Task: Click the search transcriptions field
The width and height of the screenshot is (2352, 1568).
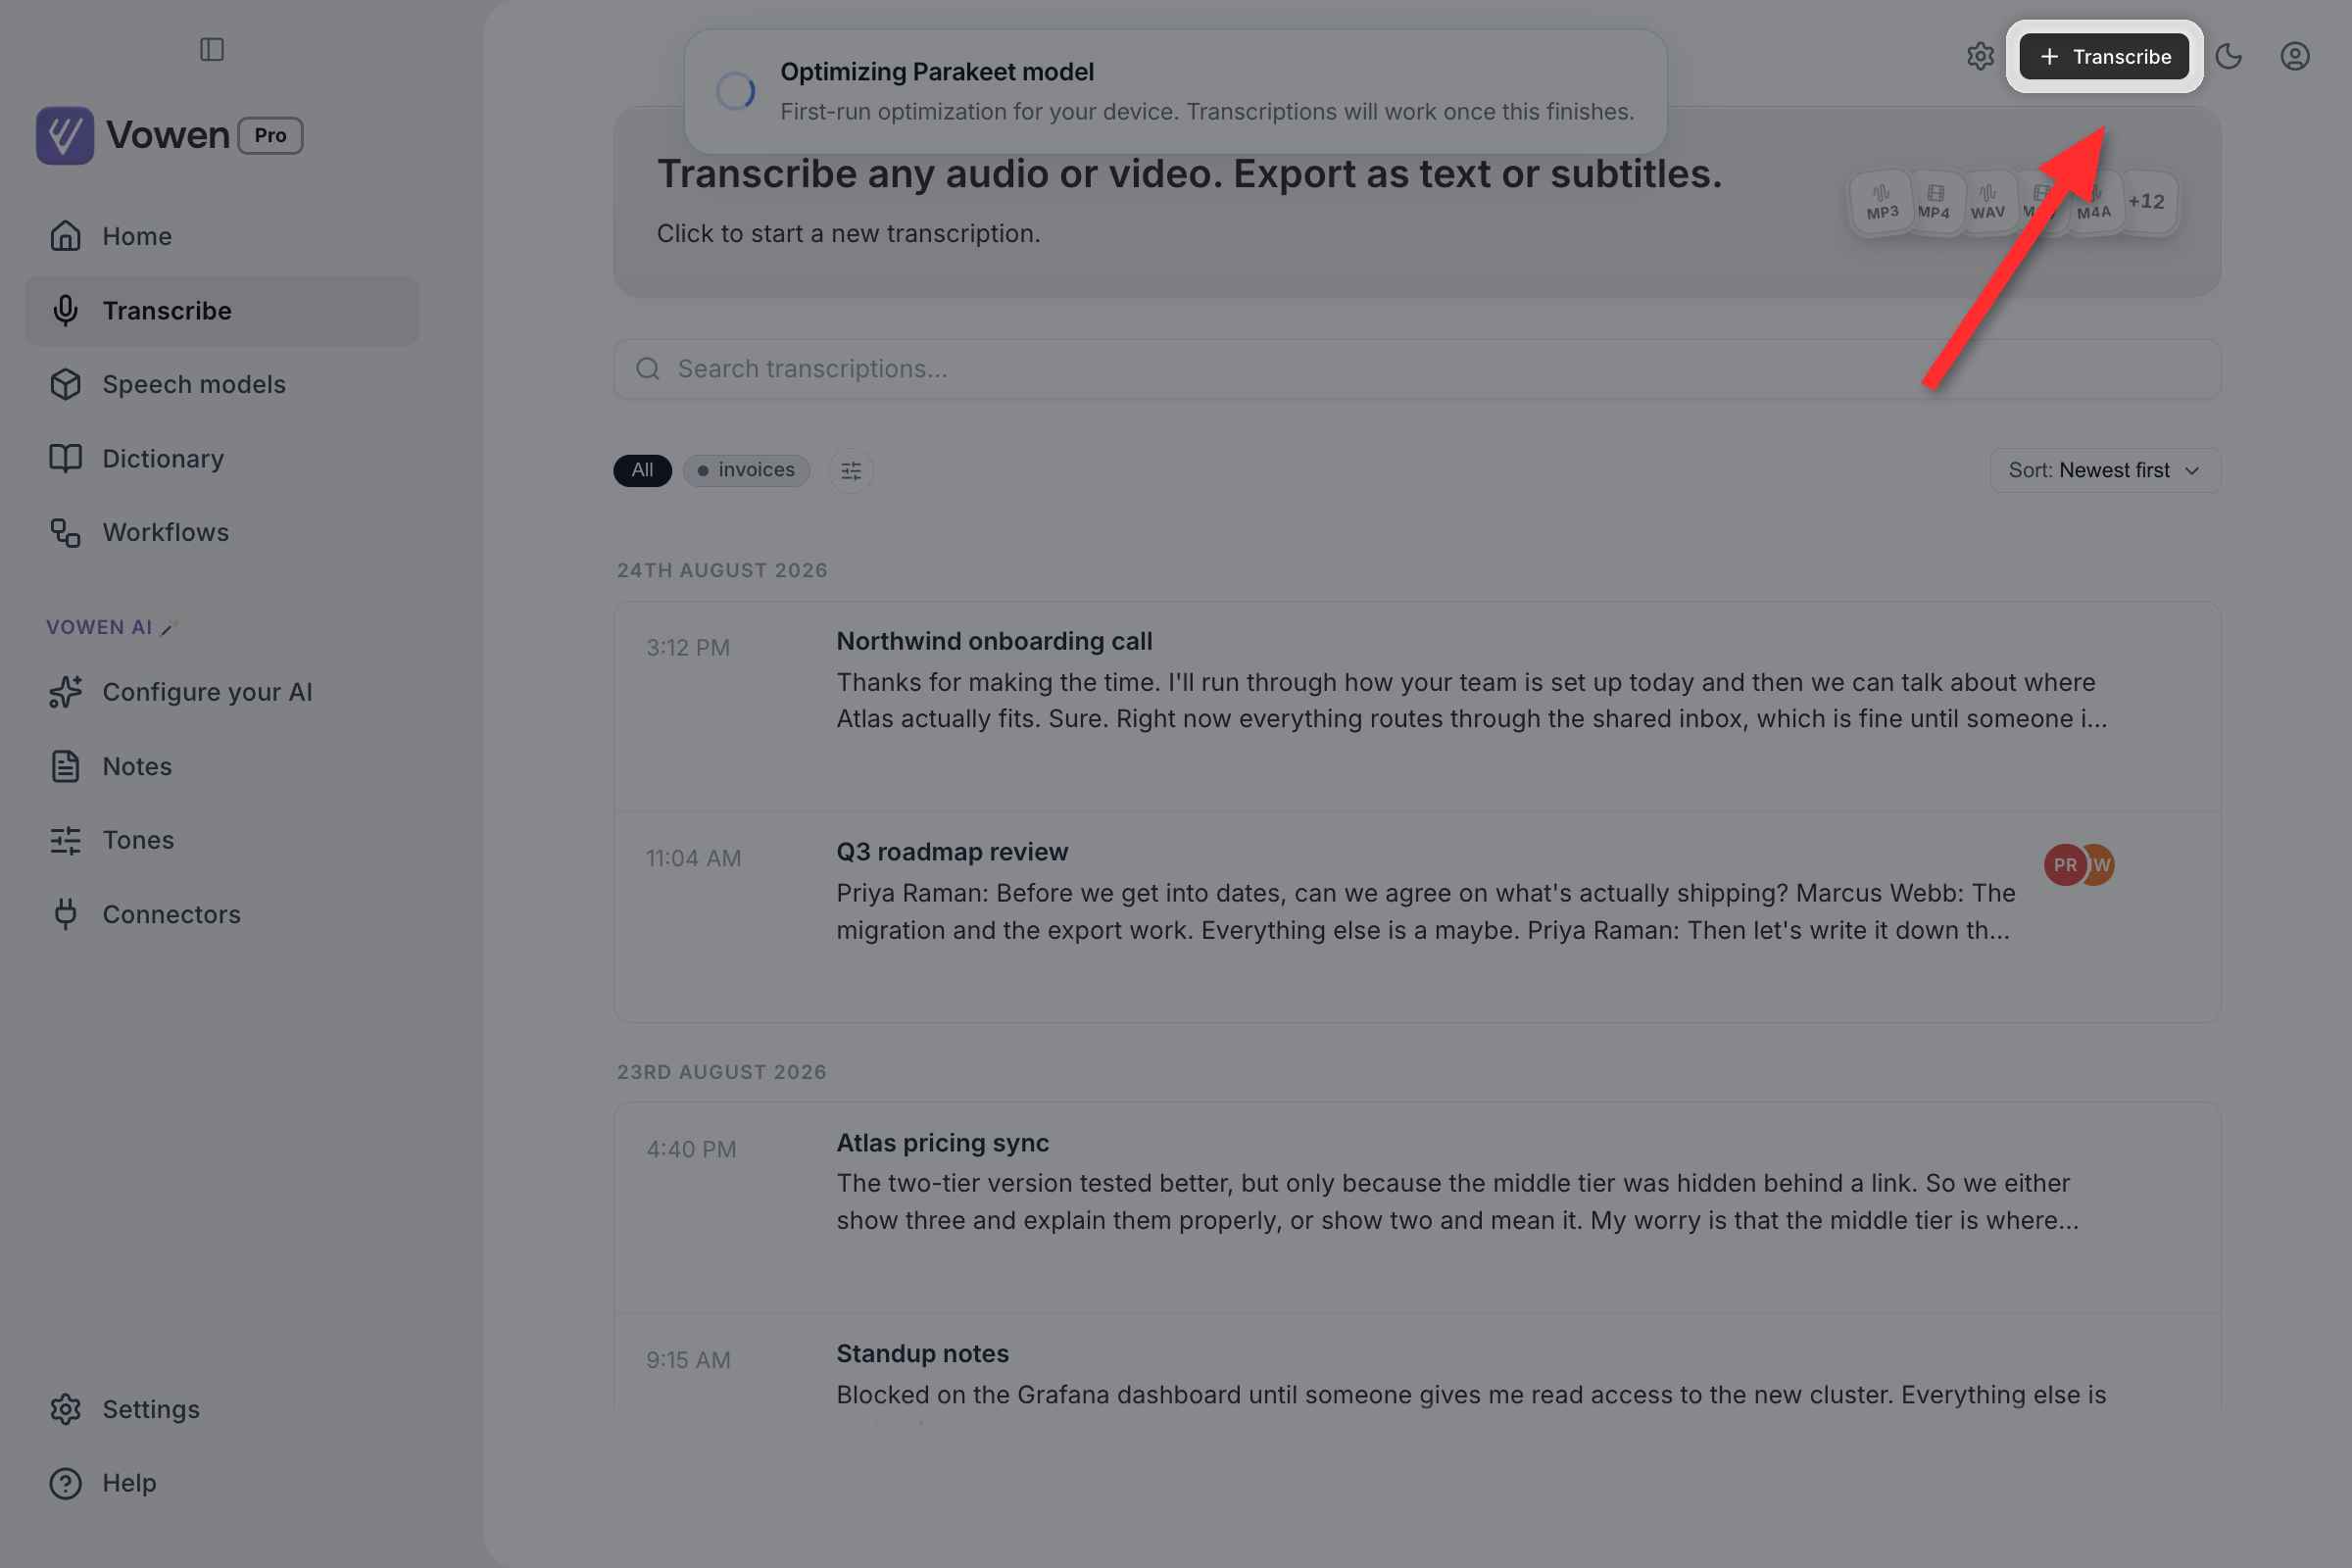Action: (x=1417, y=369)
